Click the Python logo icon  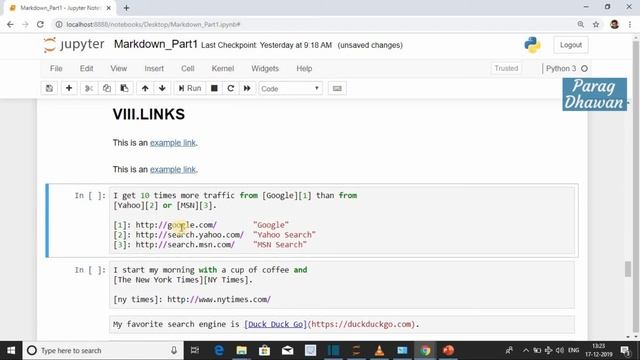[x=532, y=44]
